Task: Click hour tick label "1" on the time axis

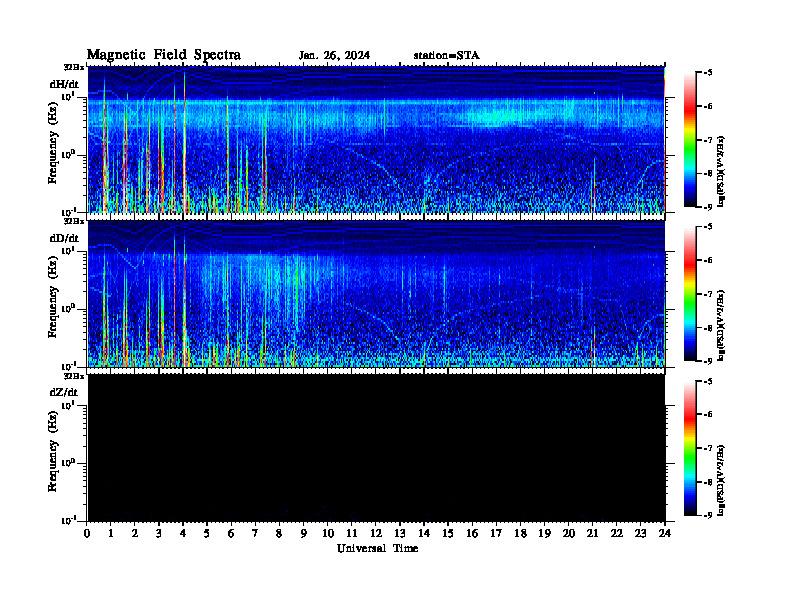Action: [x=111, y=534]
